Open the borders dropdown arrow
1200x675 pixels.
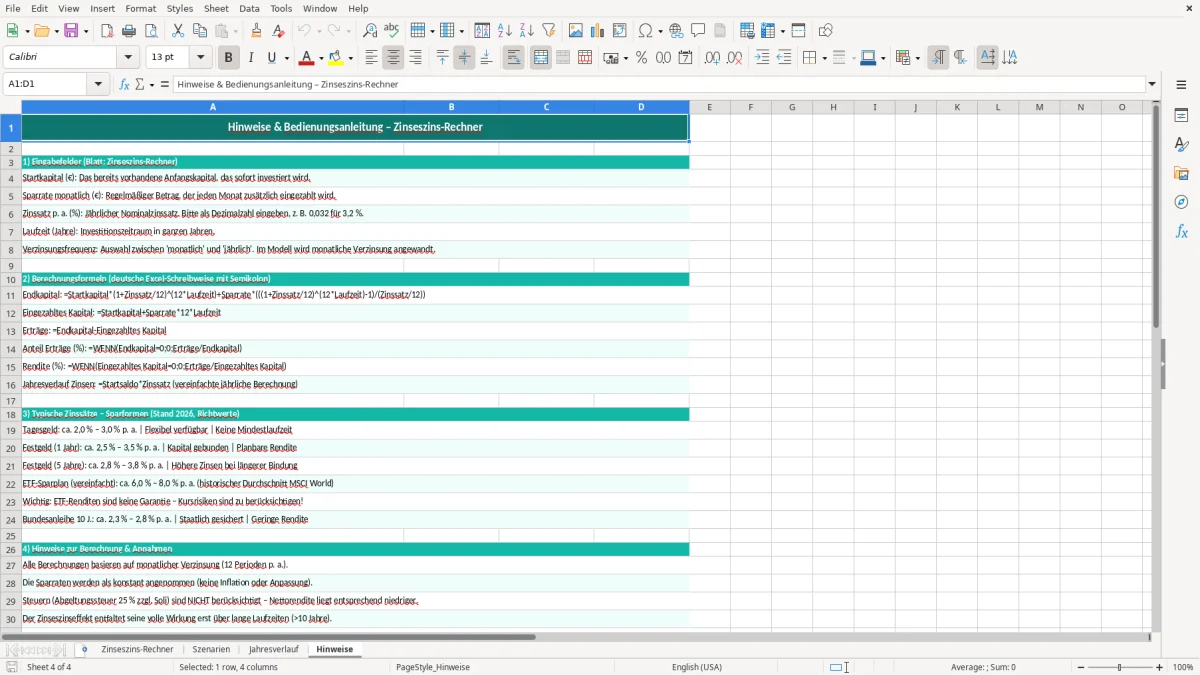coord(823,58)
